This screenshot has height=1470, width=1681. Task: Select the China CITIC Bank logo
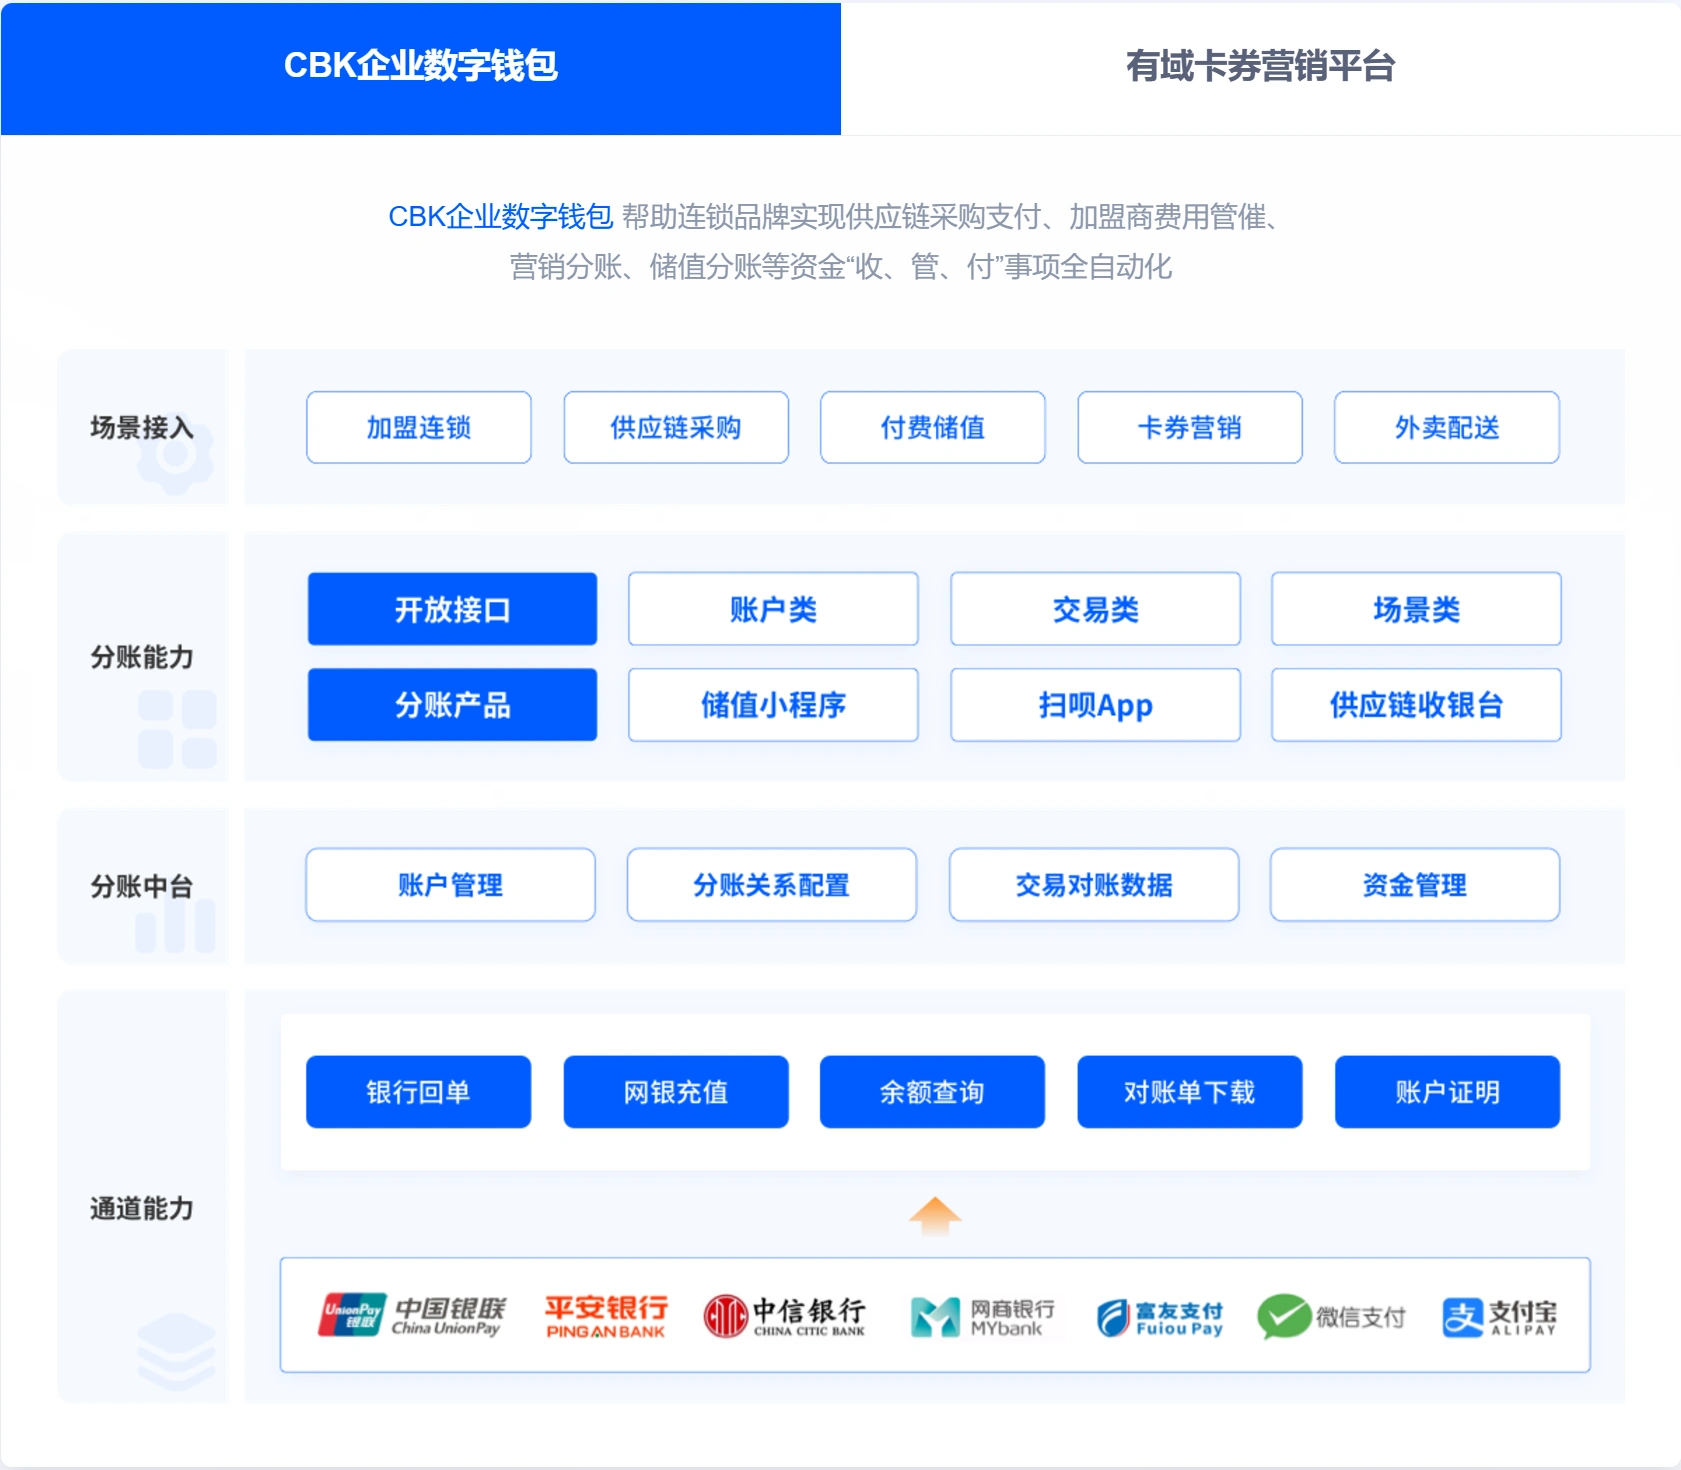tap(785, 1316)
